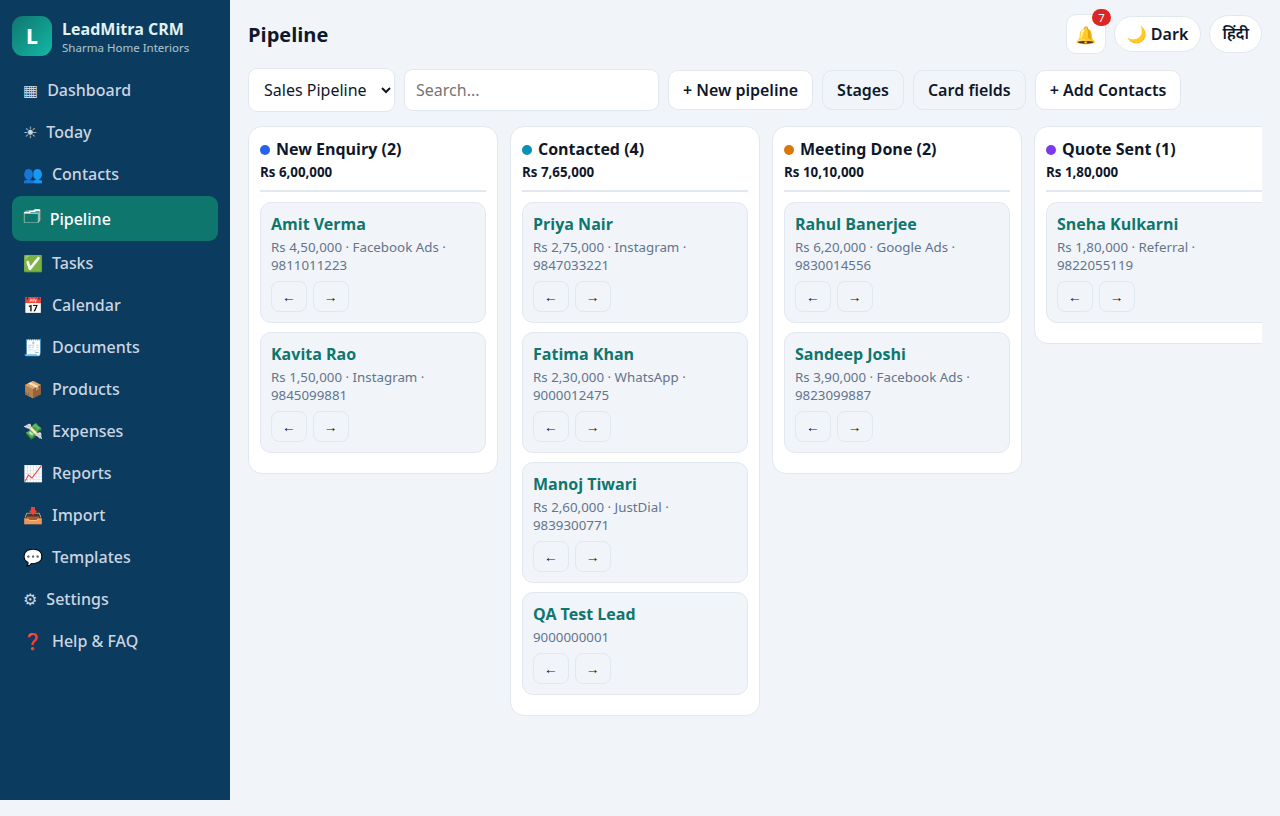
Task: Open Manoj Tiwari lead name
Action: point(585,484)
